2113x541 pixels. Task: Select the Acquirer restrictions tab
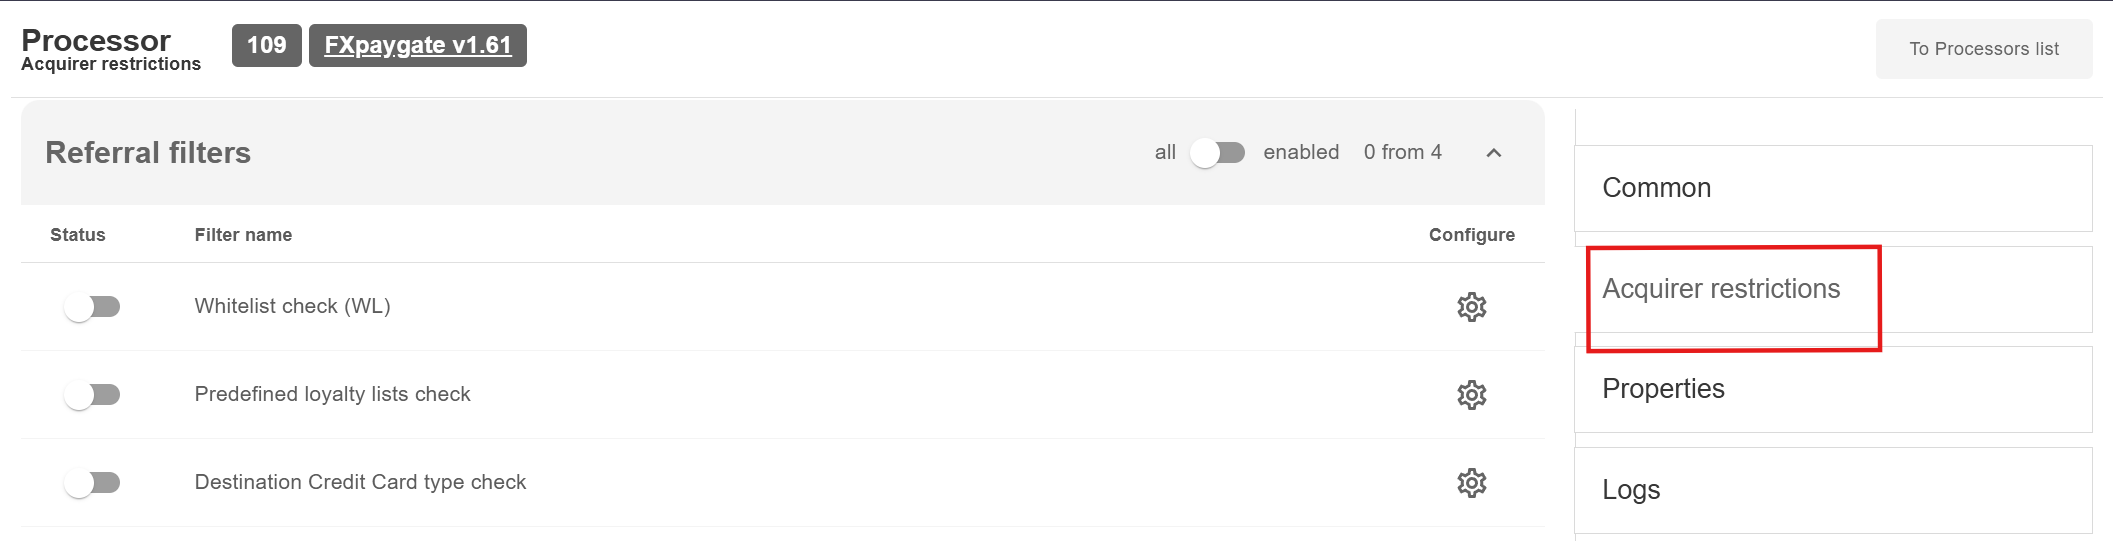[1721, 289]
